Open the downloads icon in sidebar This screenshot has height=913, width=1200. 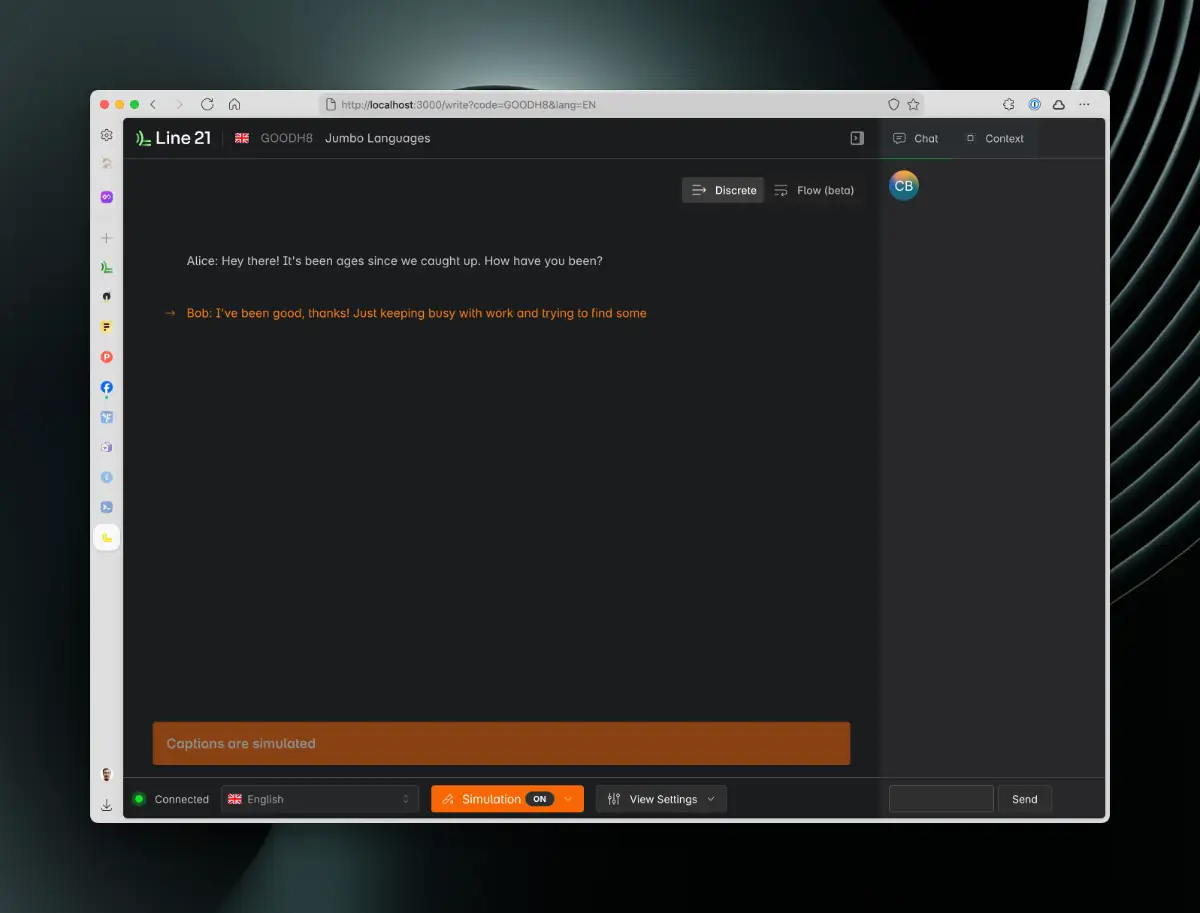tap(107, 805)
